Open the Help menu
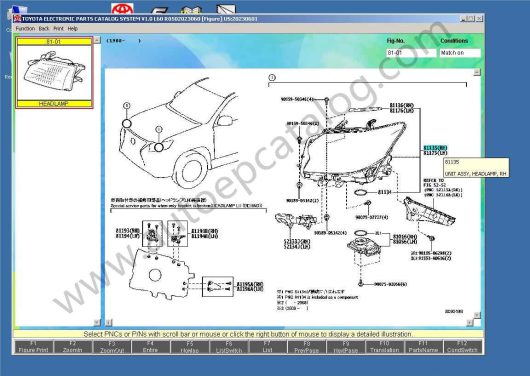 (73, 29)
